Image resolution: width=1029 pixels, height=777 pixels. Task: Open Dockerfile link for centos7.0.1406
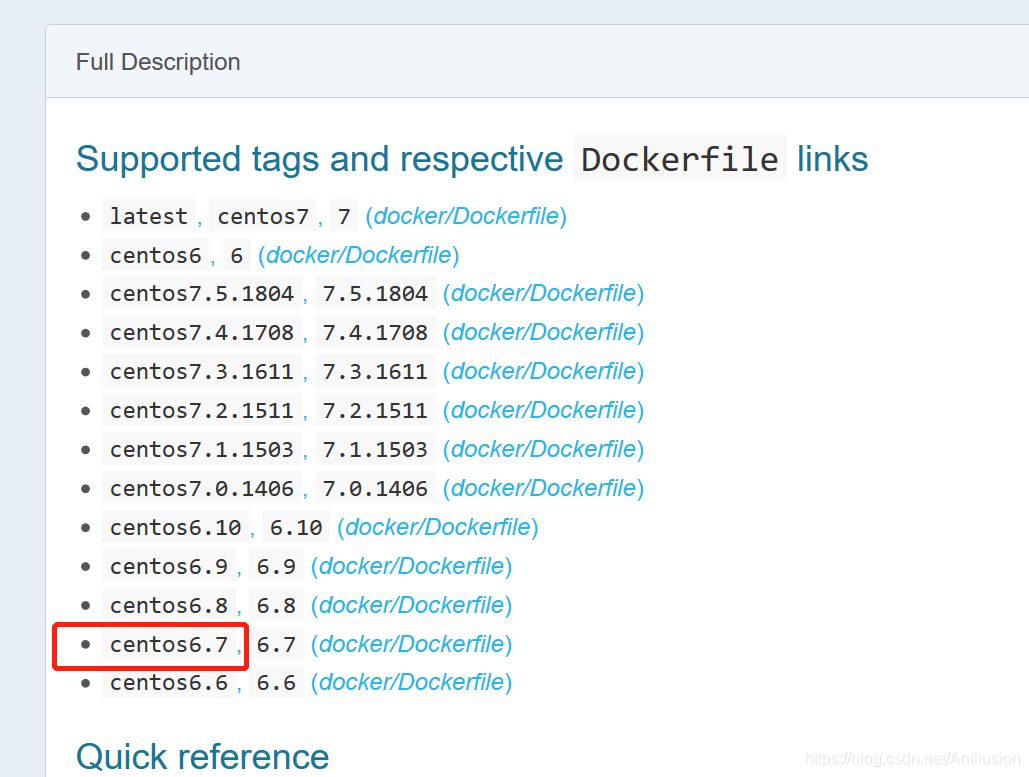[543, 488]
